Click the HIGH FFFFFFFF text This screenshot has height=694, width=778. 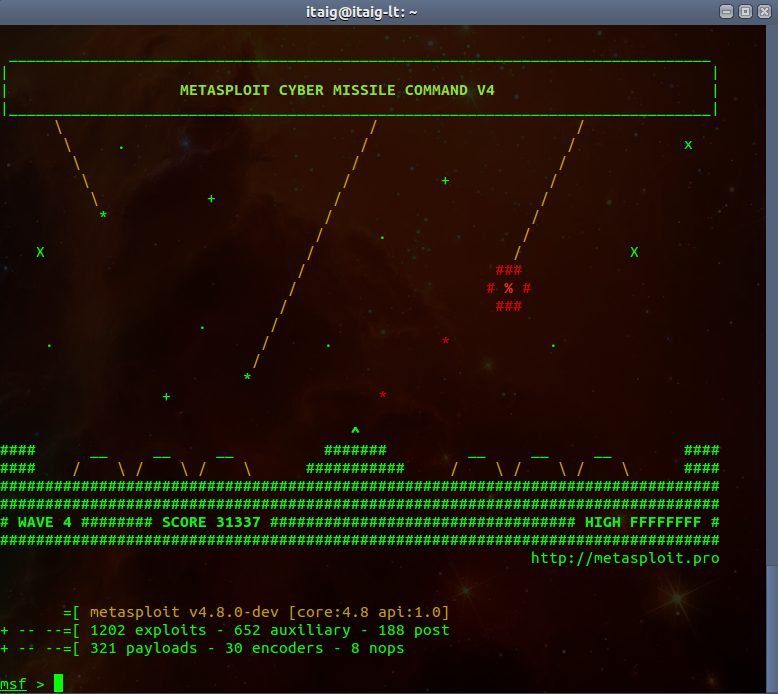[643, 522]
